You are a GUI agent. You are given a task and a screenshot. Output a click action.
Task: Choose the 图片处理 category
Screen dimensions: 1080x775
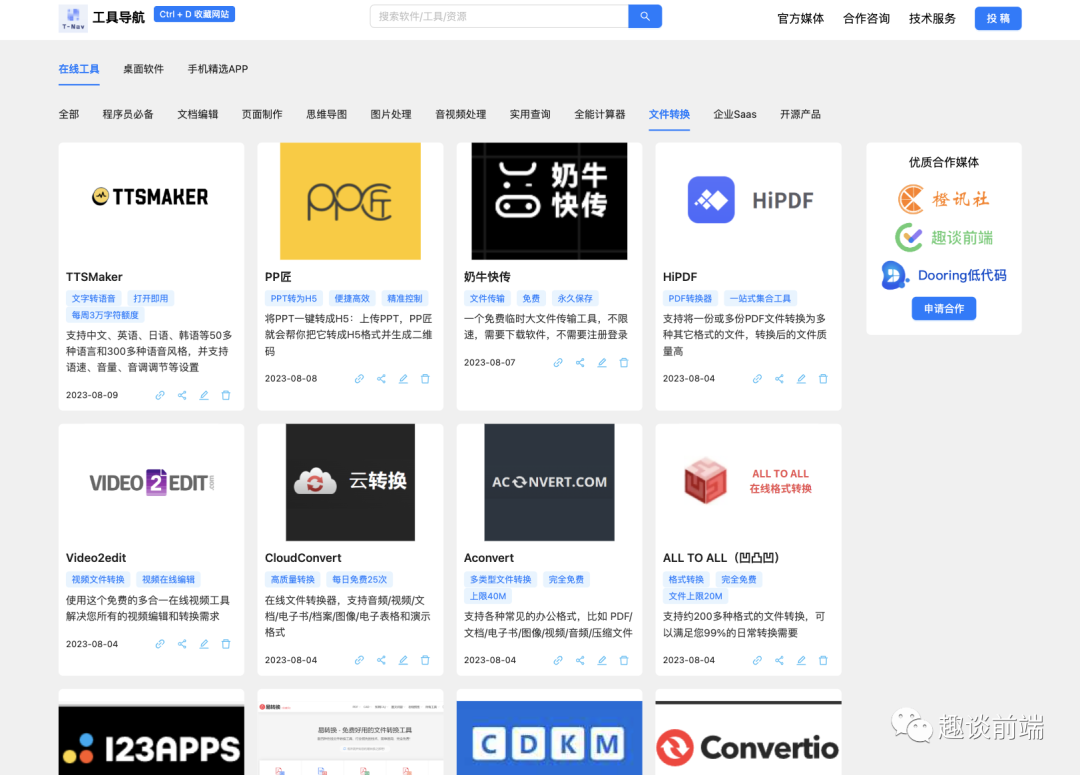pyautogui.click(x=391, y=114)
